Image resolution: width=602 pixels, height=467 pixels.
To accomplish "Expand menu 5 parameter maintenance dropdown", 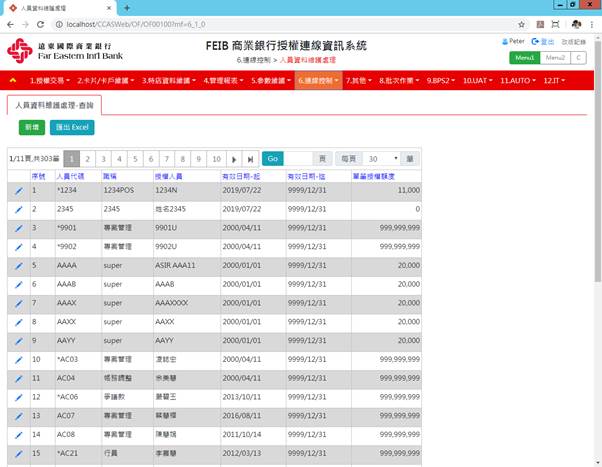I will (x=271, y=81).
